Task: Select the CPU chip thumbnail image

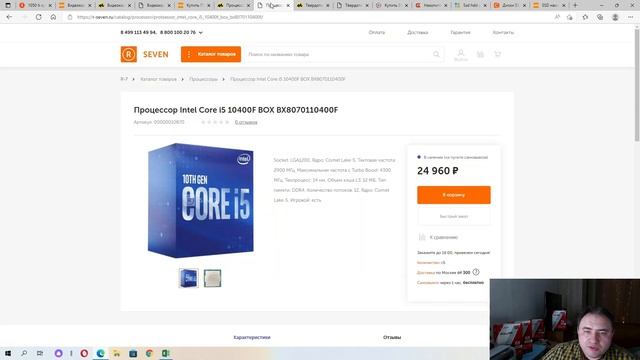Action: [x=213, y=278]
